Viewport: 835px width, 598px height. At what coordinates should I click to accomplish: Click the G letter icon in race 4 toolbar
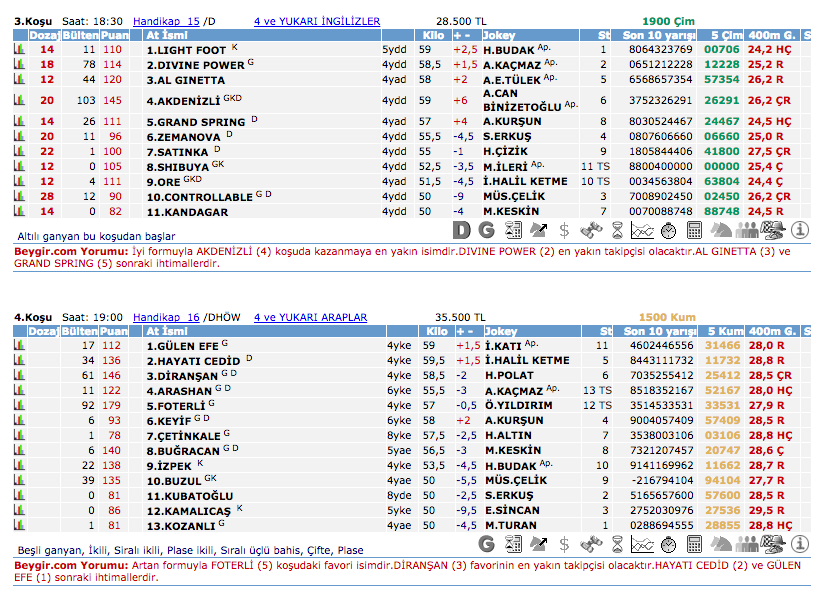click(487, 543)
